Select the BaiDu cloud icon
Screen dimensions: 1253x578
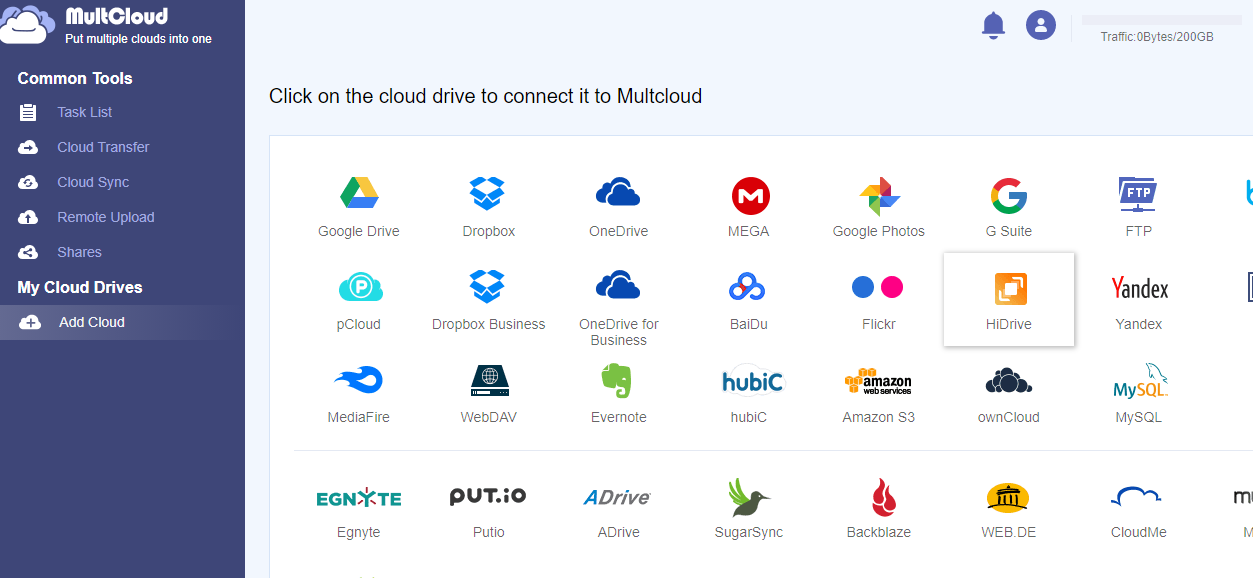click(x=748, y=287)
